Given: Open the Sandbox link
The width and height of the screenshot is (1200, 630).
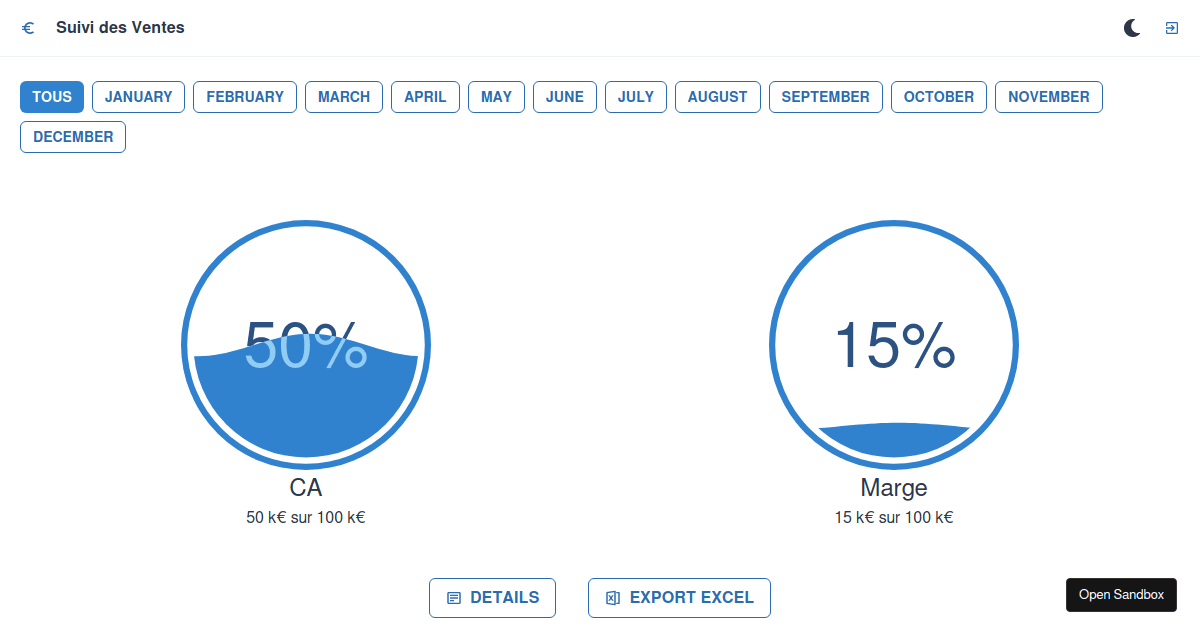Looking at the screenshot, I should (1121, 594).
